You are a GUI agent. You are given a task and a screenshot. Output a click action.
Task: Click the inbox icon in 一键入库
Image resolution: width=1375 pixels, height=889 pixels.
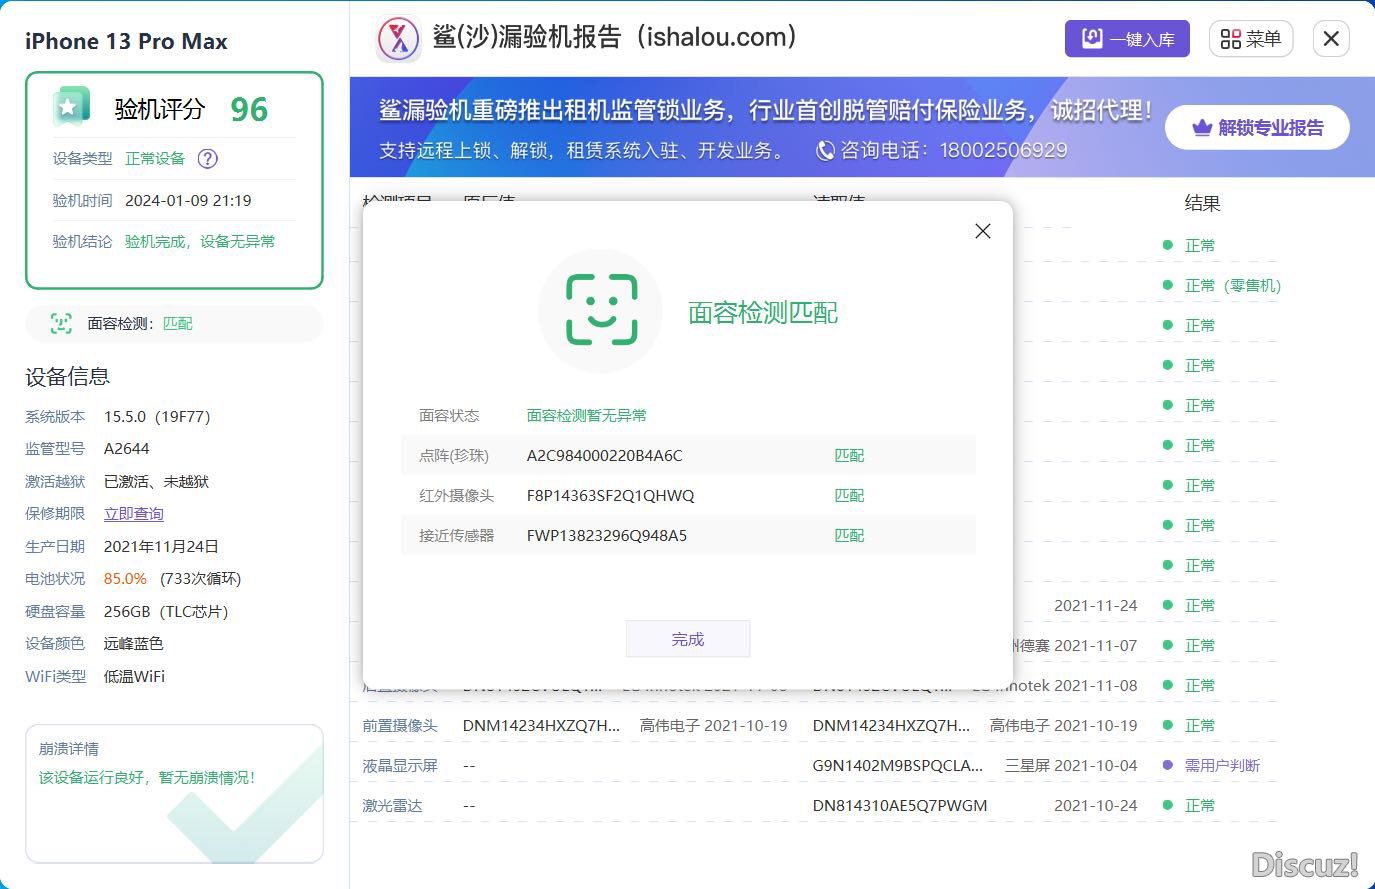pos(1093,39)
